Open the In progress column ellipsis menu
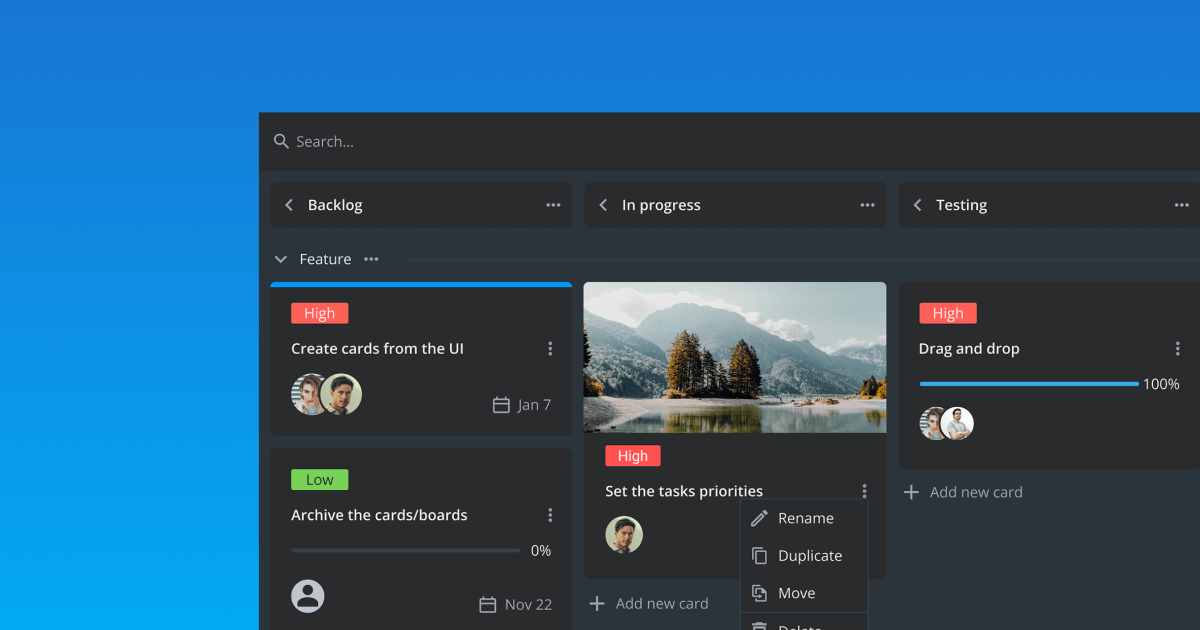This screenshot has height=630, width=1200. 867,204
